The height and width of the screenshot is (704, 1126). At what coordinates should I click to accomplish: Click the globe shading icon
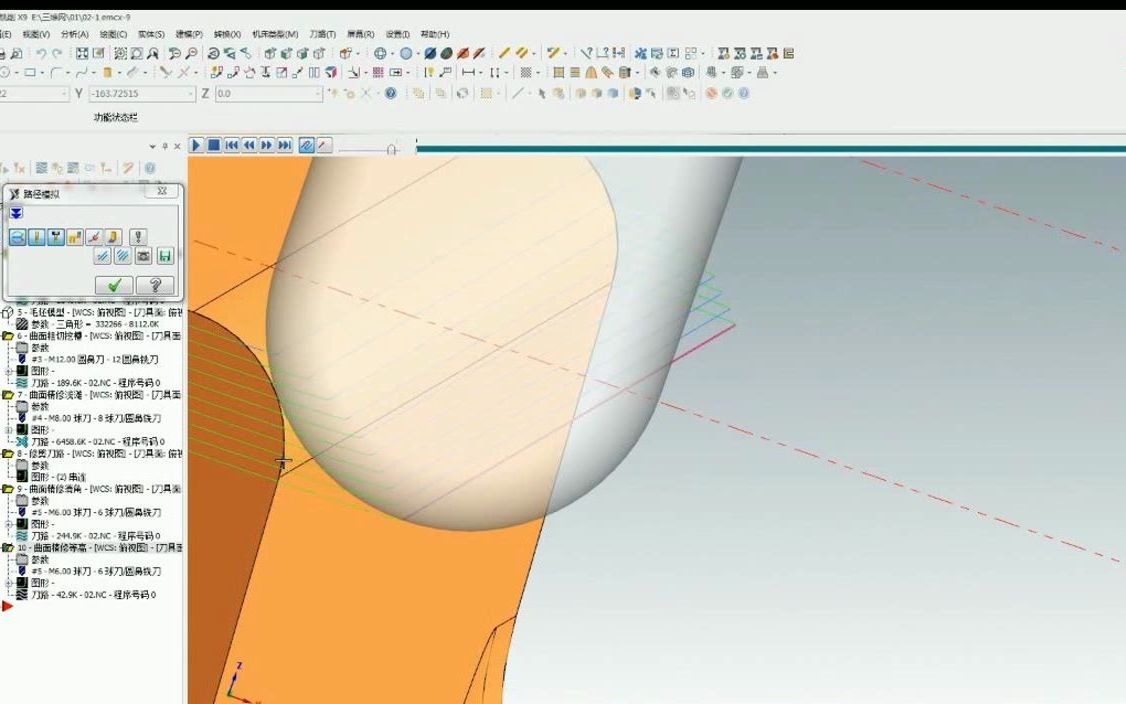click(x=381, y=53)
